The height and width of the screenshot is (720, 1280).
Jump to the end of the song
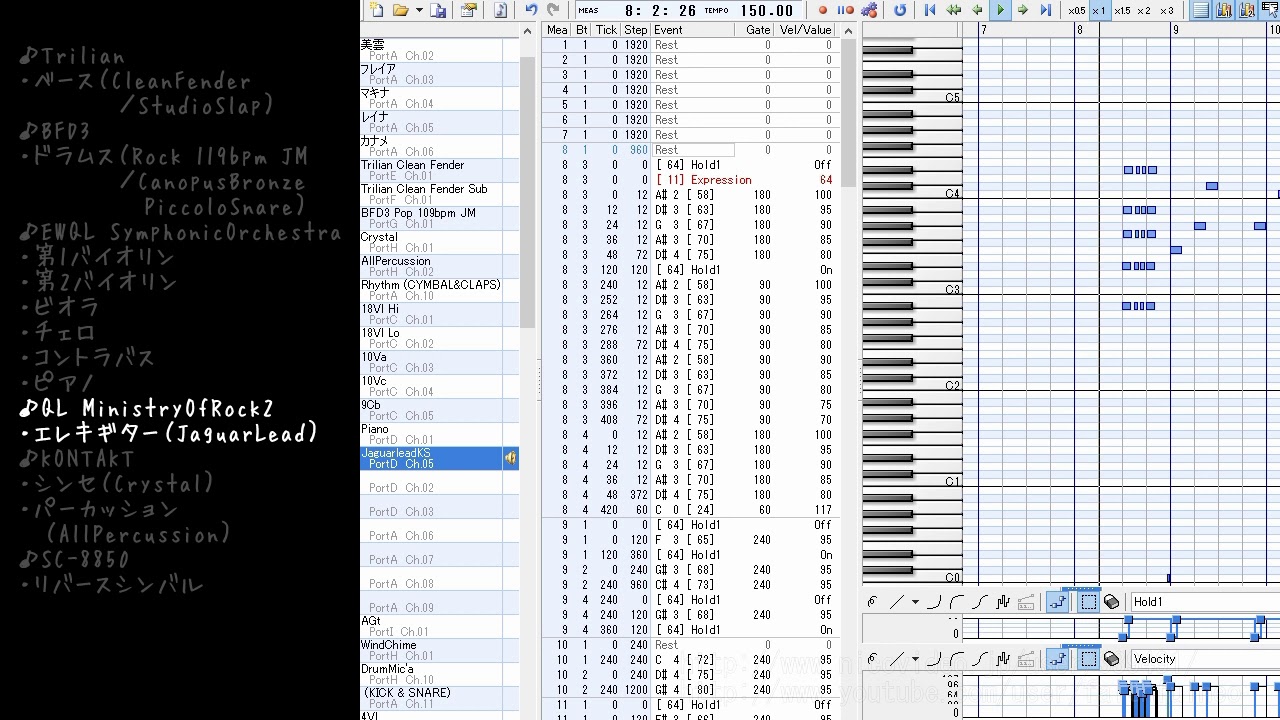[1046, 10]
